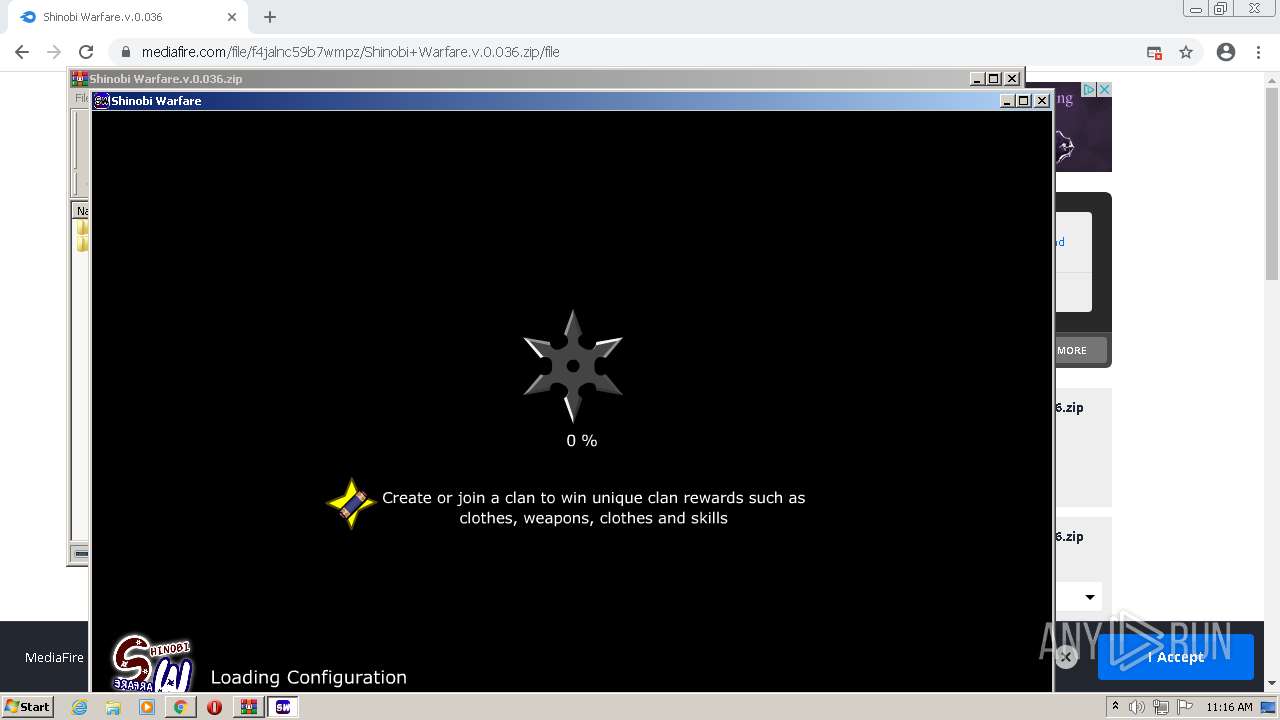Image resolution: width=1280 pixels, height=720 pixels.
Task: Maximize the Shinobi Warfare game window
Action: pyautogui.click(x=1023, y=101)
